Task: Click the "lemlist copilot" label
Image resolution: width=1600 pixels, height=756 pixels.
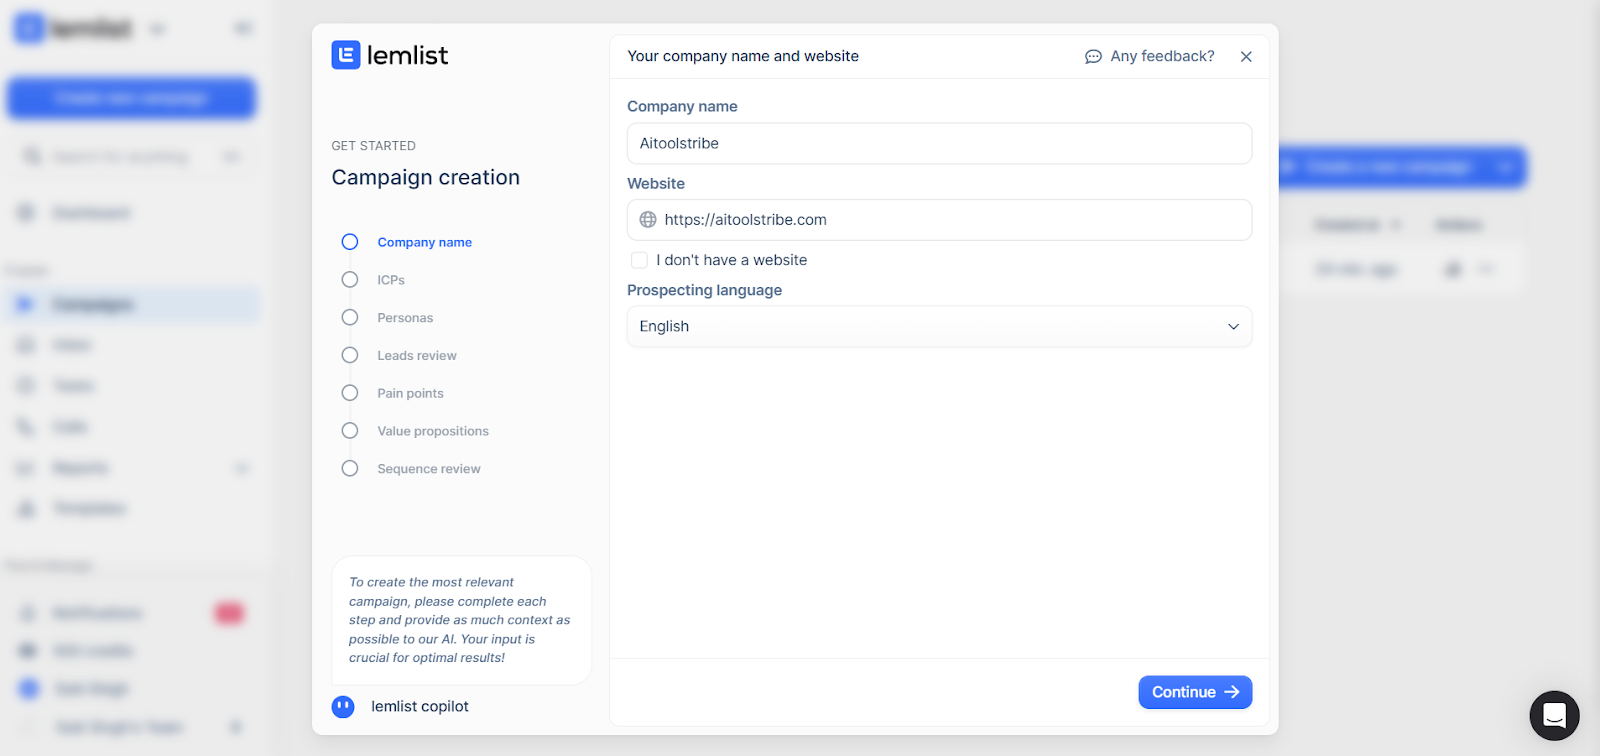Action: (x=420, y=707)
